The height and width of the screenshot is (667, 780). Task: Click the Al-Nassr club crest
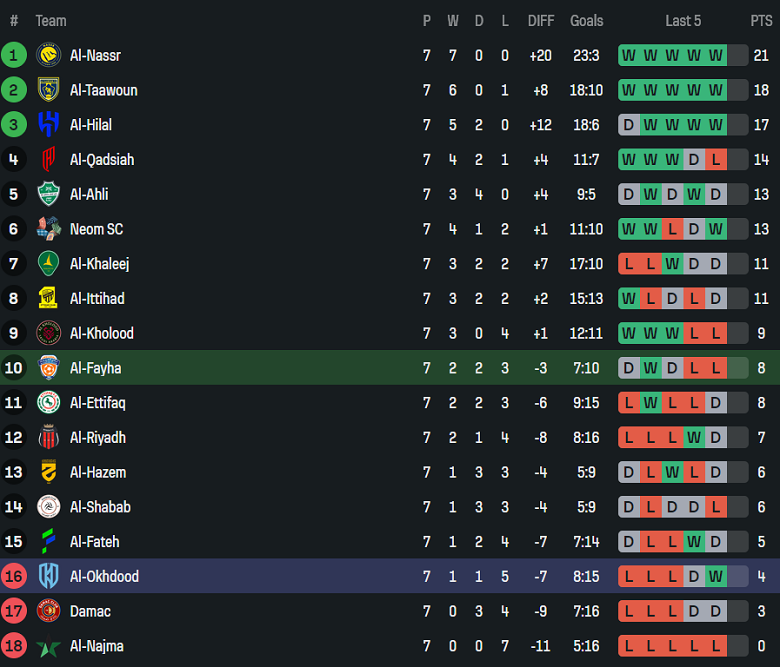(x=48, y=56)
